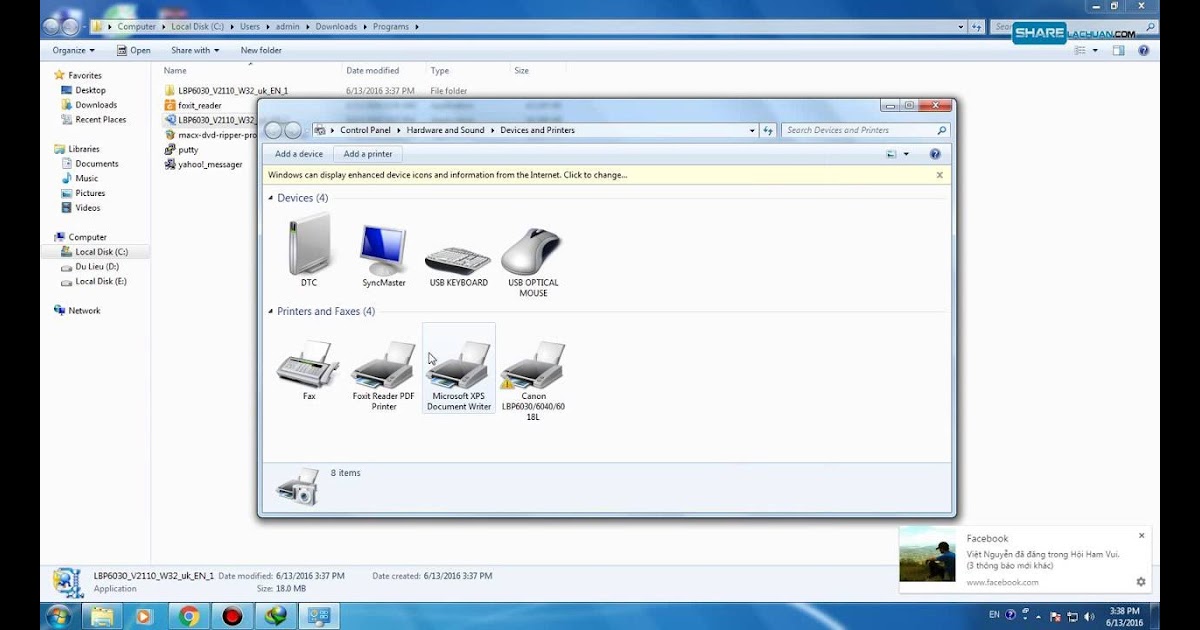Open Facebook notification settings gear
Image resolution: width=1200 pixels, height=630 pixels.
[x=1141, y=582]
